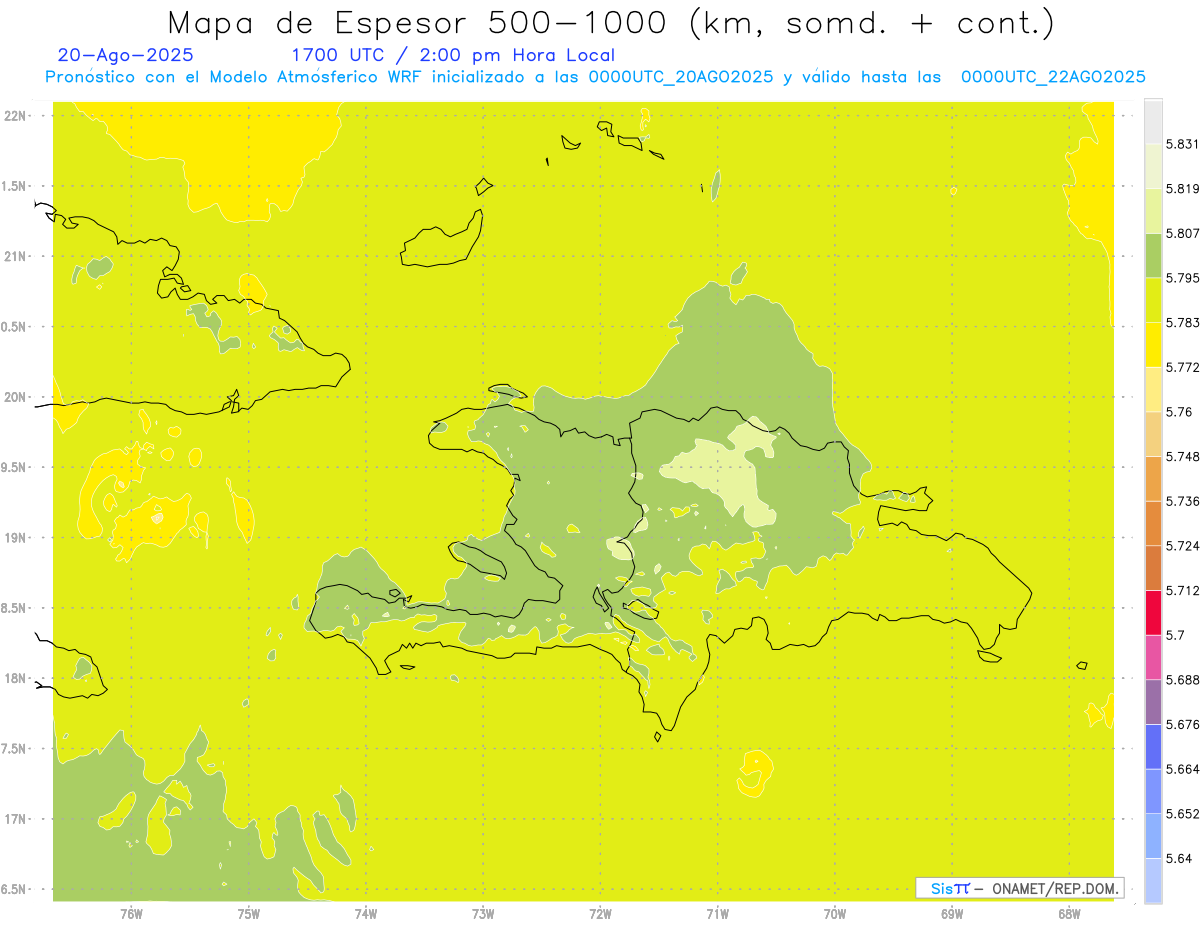
Task: Select the legend value 5.748
Action: click(1182, 456)
